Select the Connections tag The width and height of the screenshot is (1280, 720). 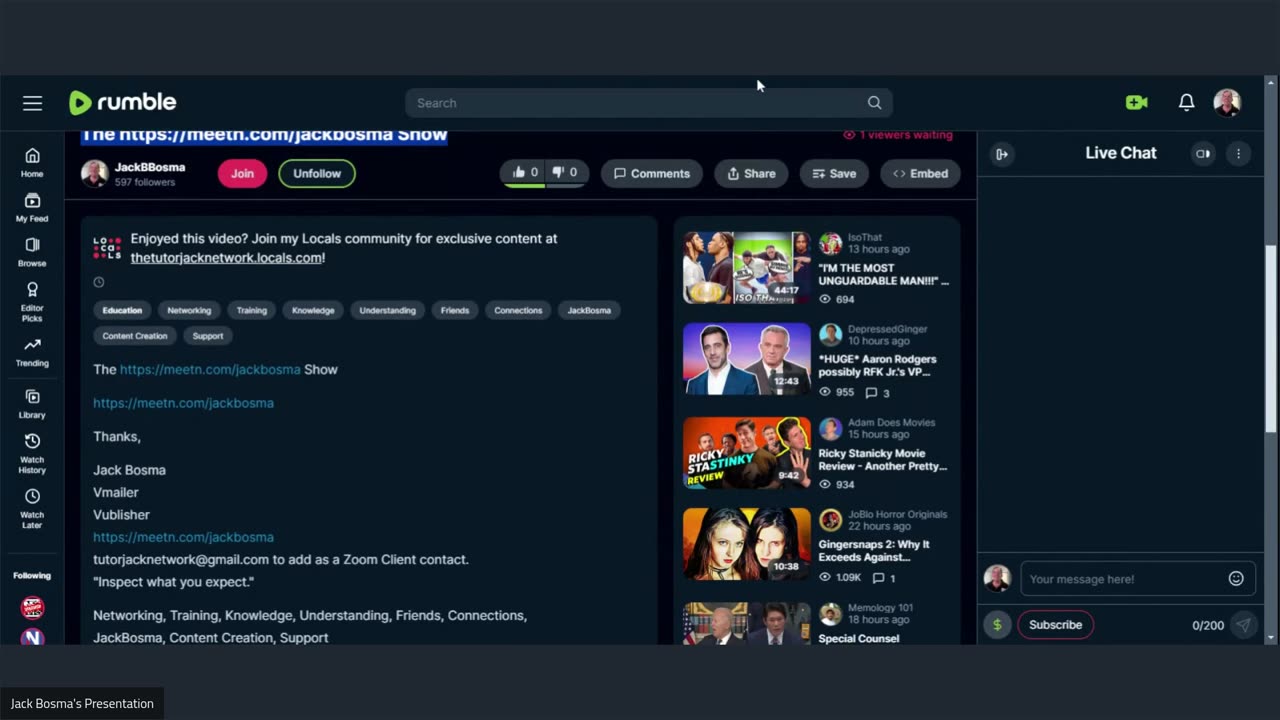(x=518, y=310)
